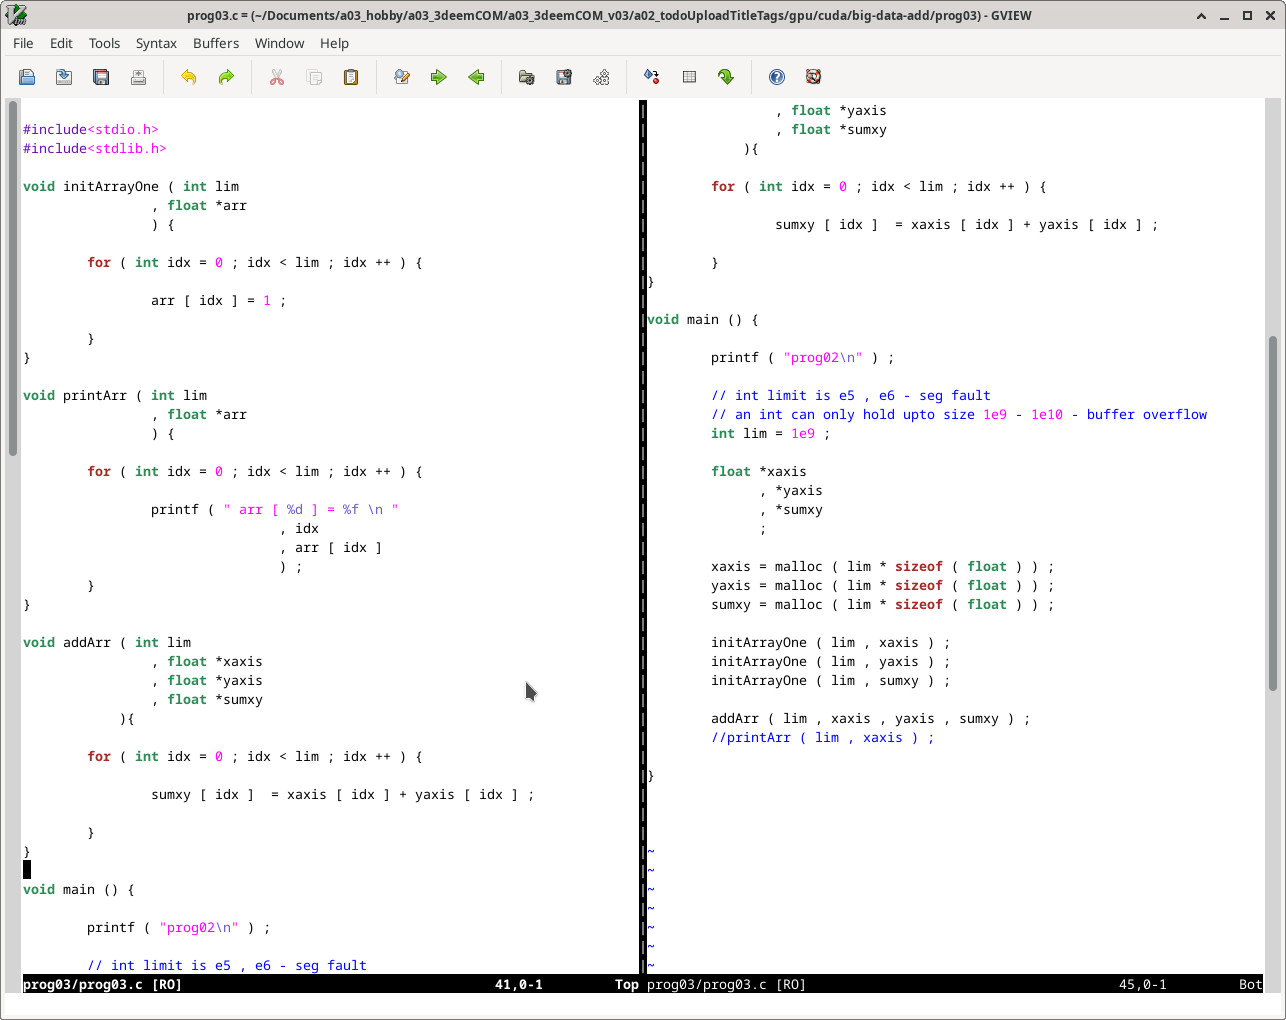Open the Buffers menu
The height and width of the screenshot is (1020, 1286).
216,43
